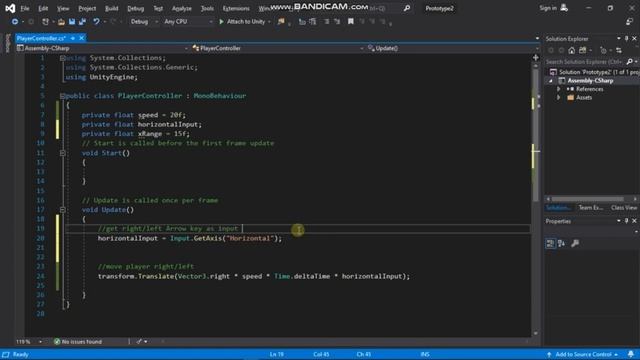Image resolution: width=640 pixels, height=360 pixels.
Task: Close the PlayerController.cs tab
Action: click(82, 38)
